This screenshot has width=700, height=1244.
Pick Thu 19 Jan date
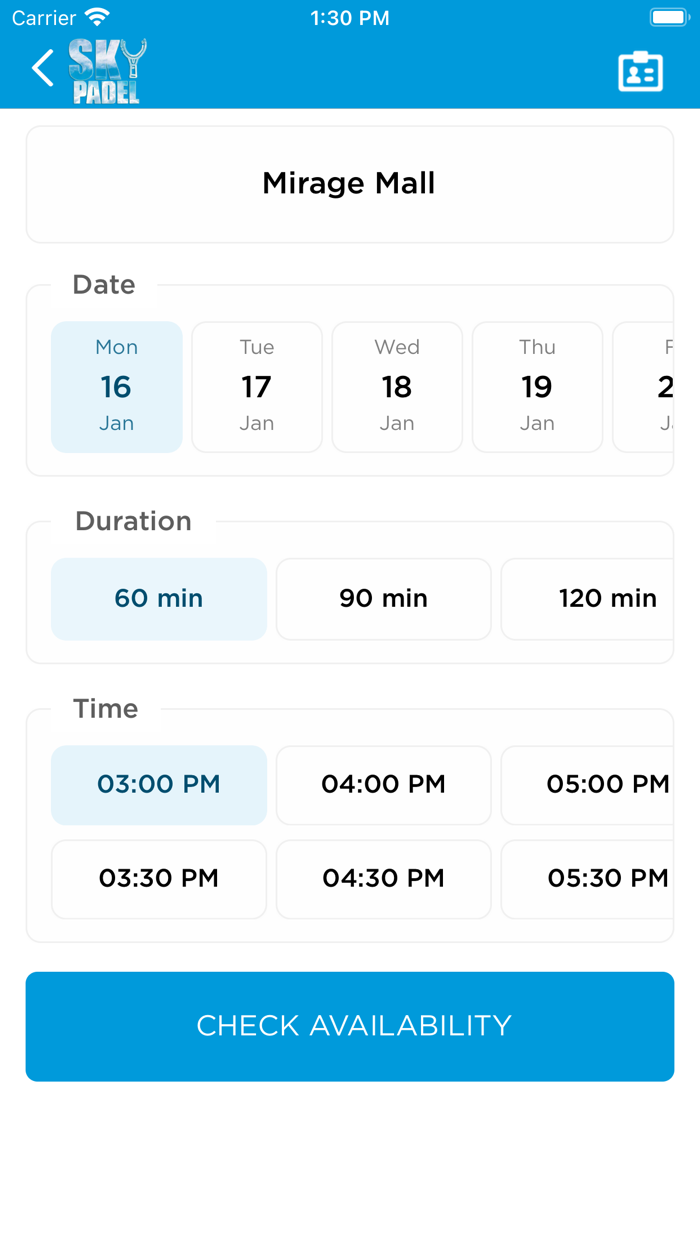(537, 387)
